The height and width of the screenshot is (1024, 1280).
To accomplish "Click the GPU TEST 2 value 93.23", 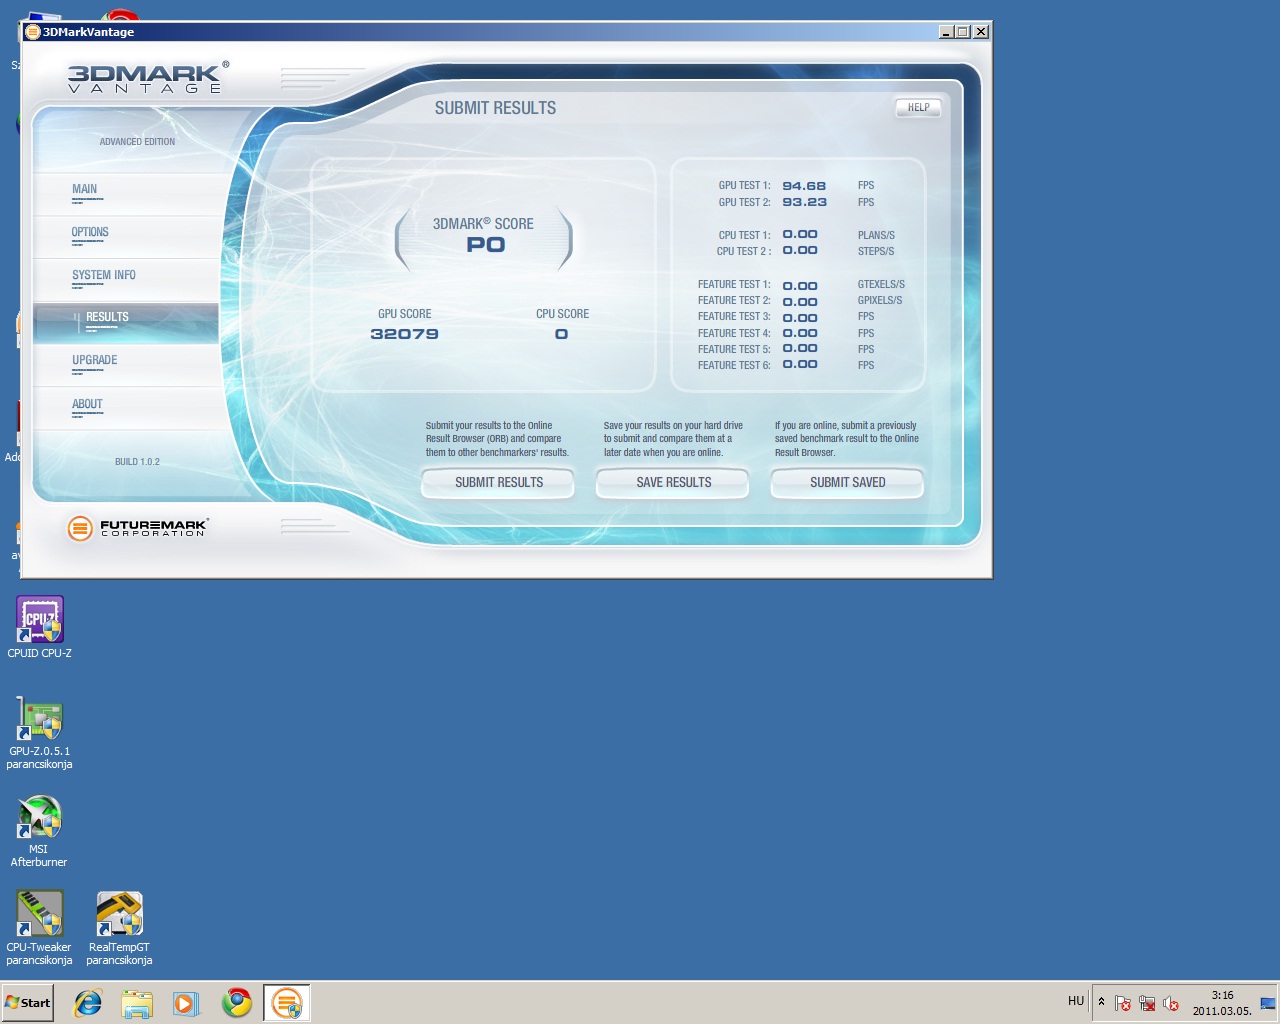I will 804,202.
